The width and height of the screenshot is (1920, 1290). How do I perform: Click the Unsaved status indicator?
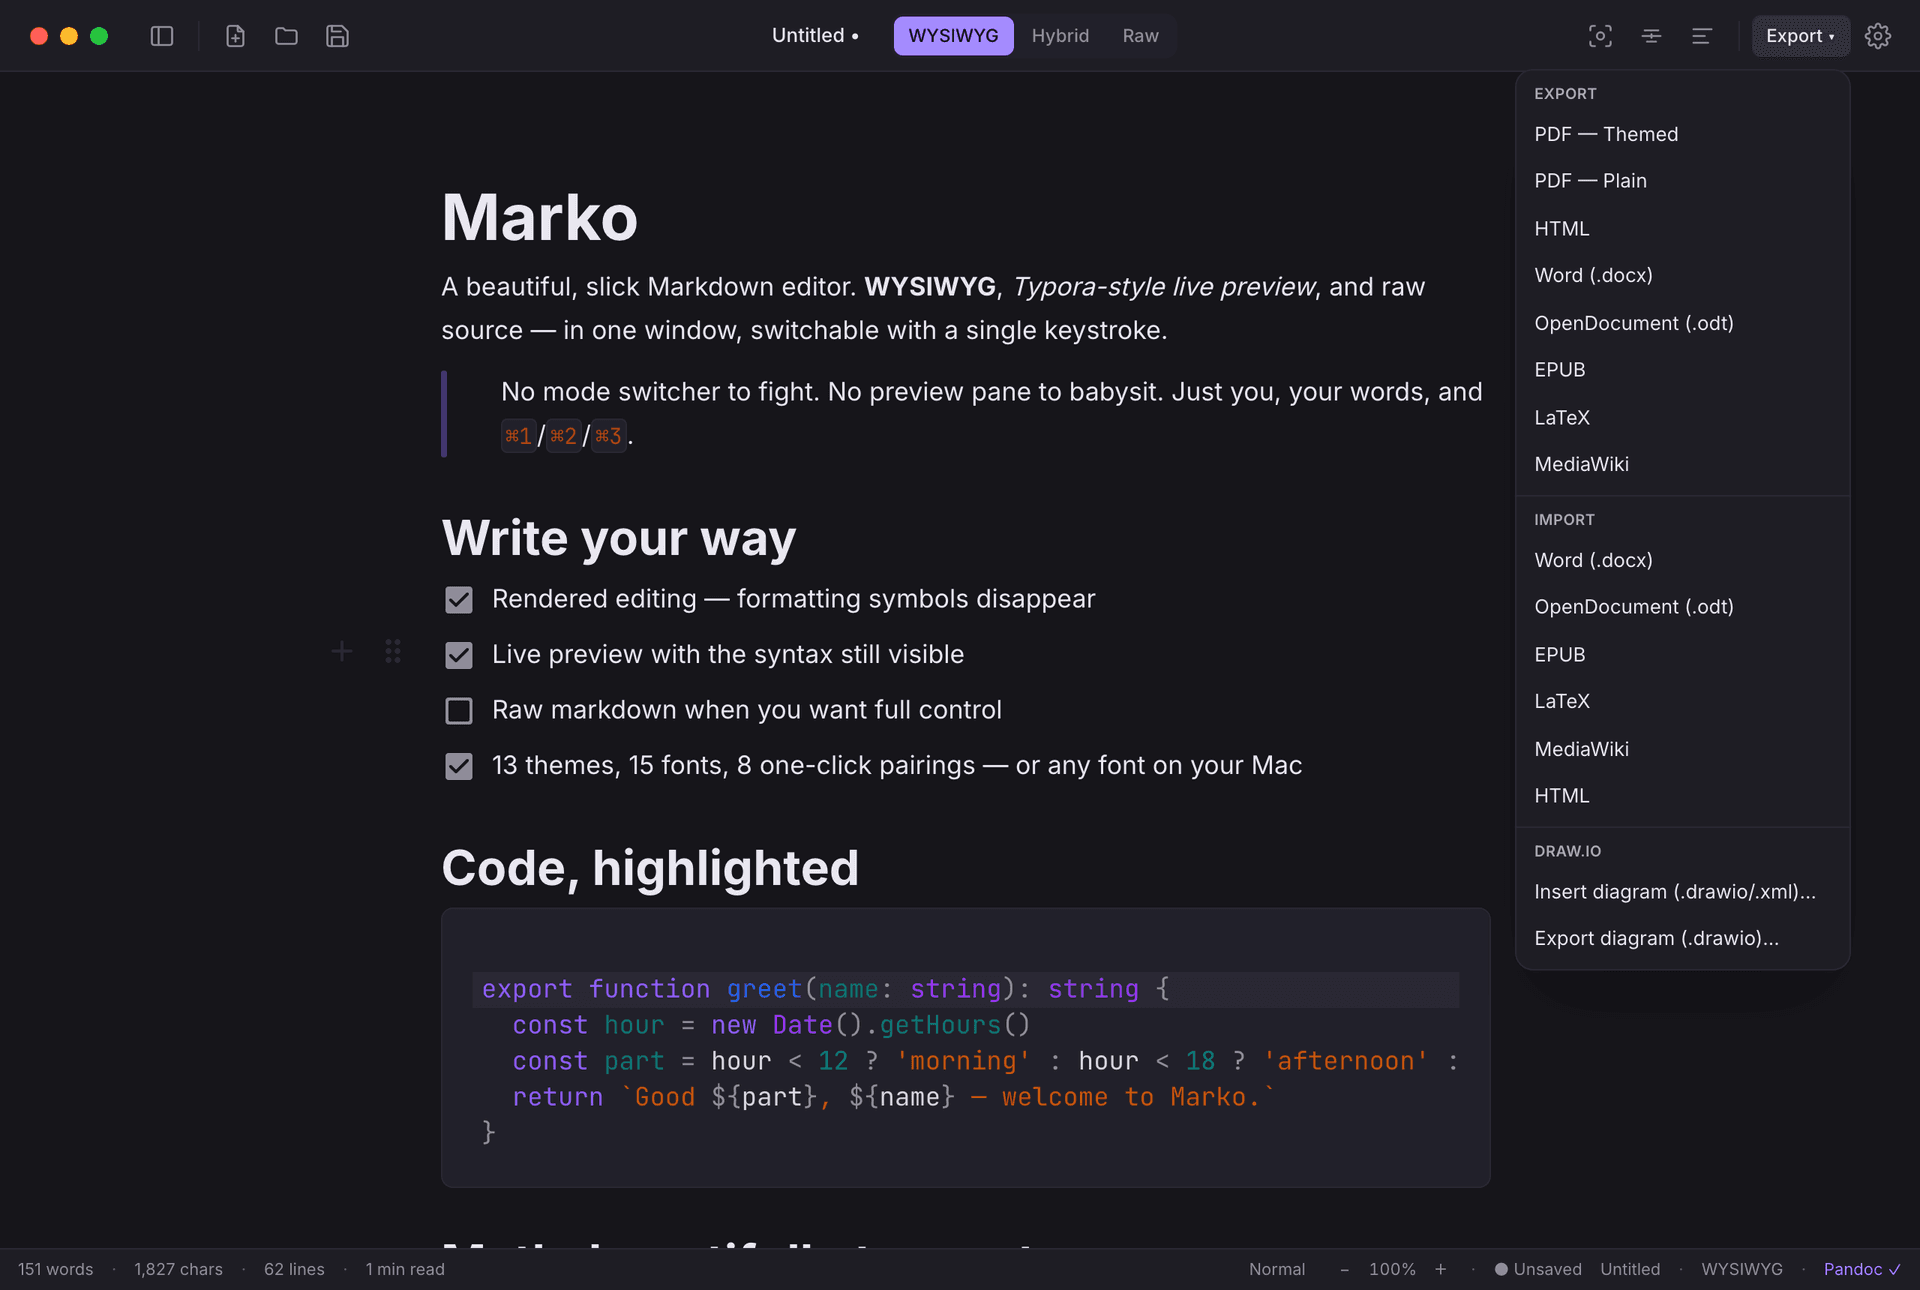coord(1538,1269)
